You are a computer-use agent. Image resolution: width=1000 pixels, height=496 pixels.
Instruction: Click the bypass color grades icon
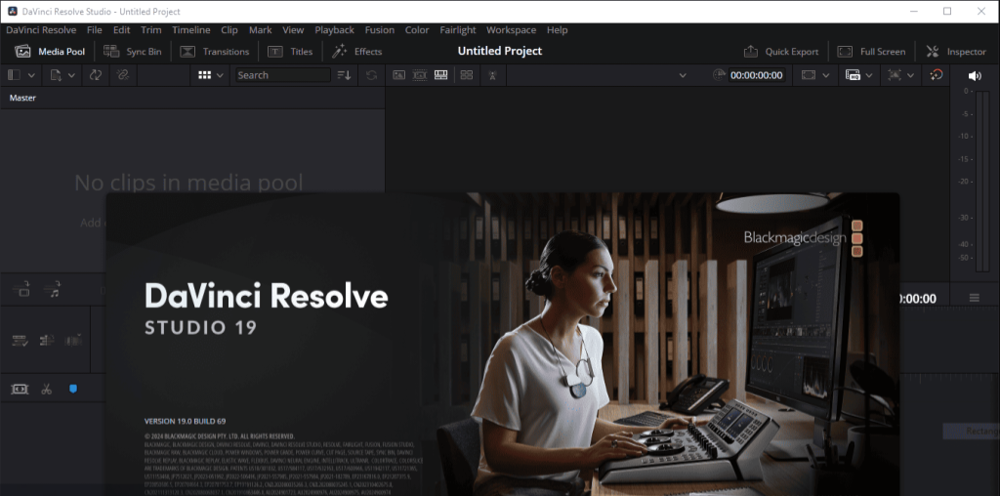click(x=936, y=75)
